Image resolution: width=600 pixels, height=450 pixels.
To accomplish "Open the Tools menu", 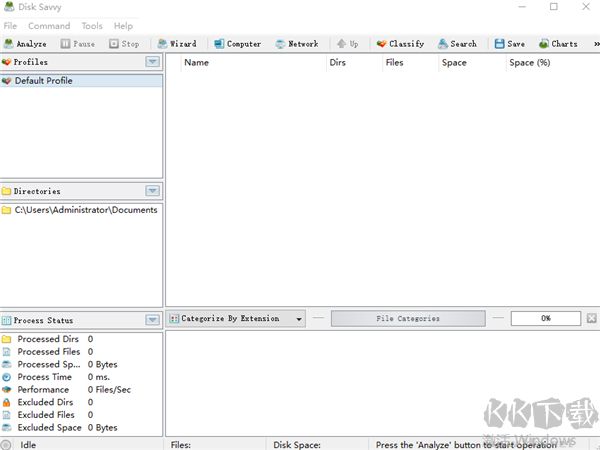I will point(92,26).
